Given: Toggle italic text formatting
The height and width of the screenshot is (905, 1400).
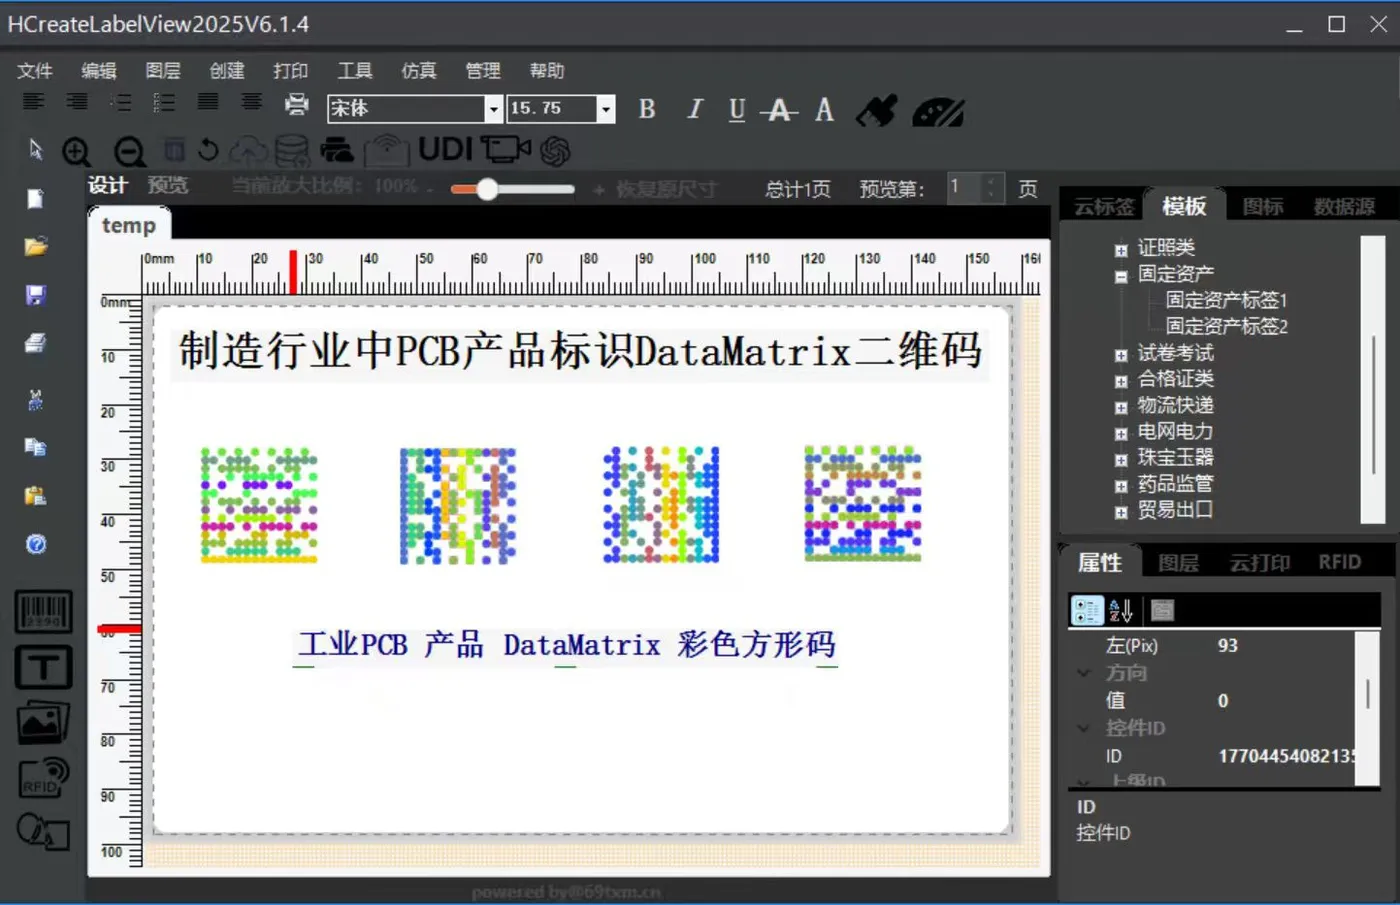Looking at the screenshot, I should [x=695, y=109].
